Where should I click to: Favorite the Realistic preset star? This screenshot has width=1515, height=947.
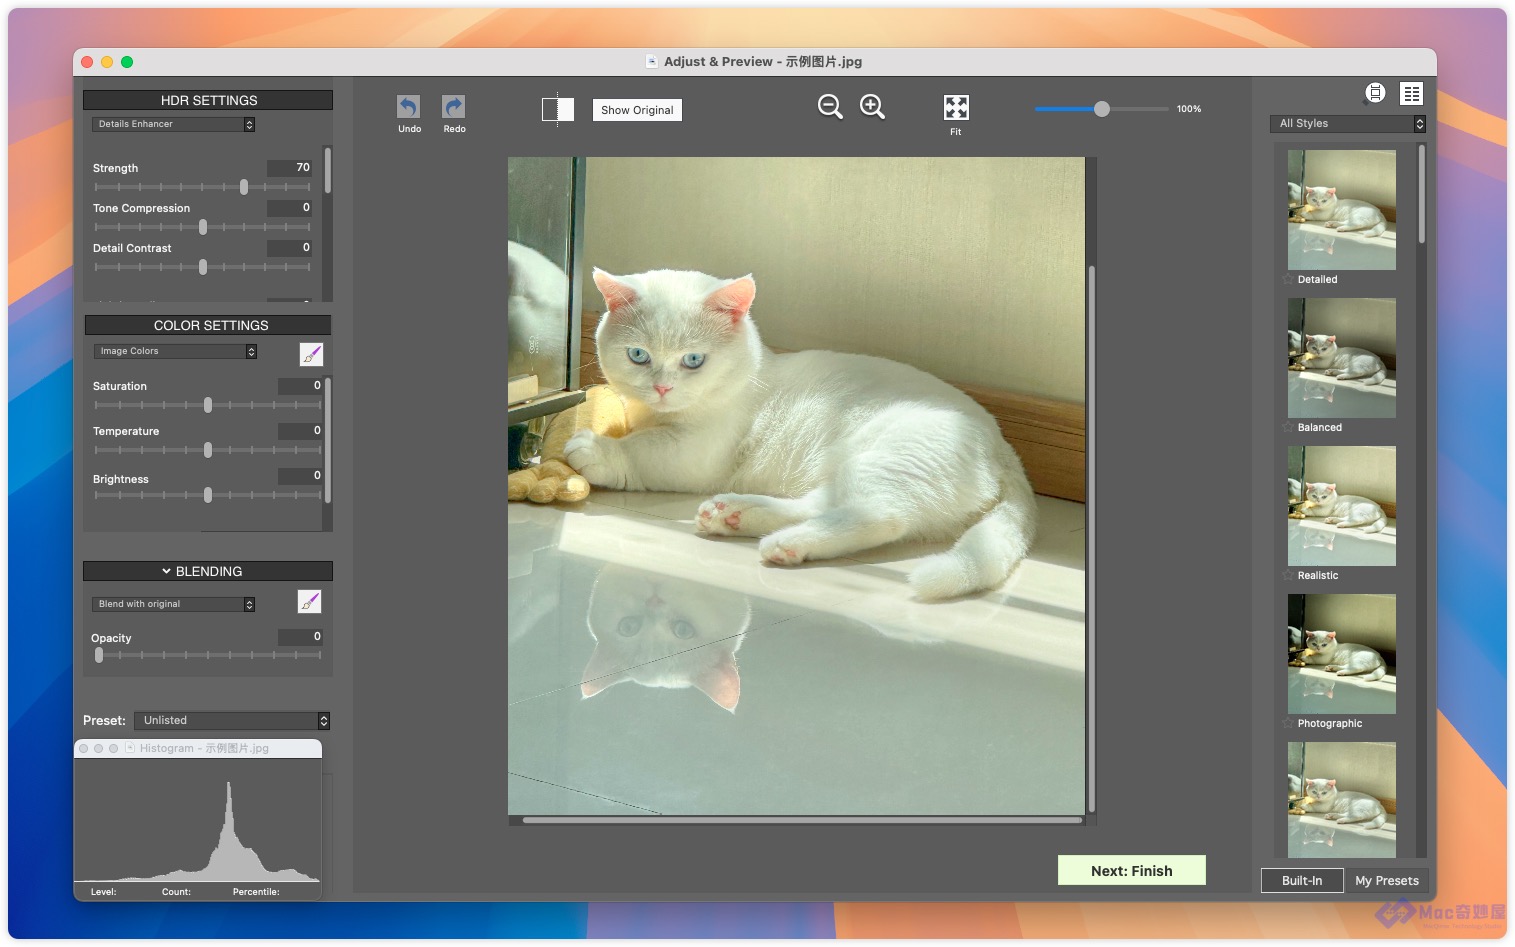click(x=1288, y=576)
